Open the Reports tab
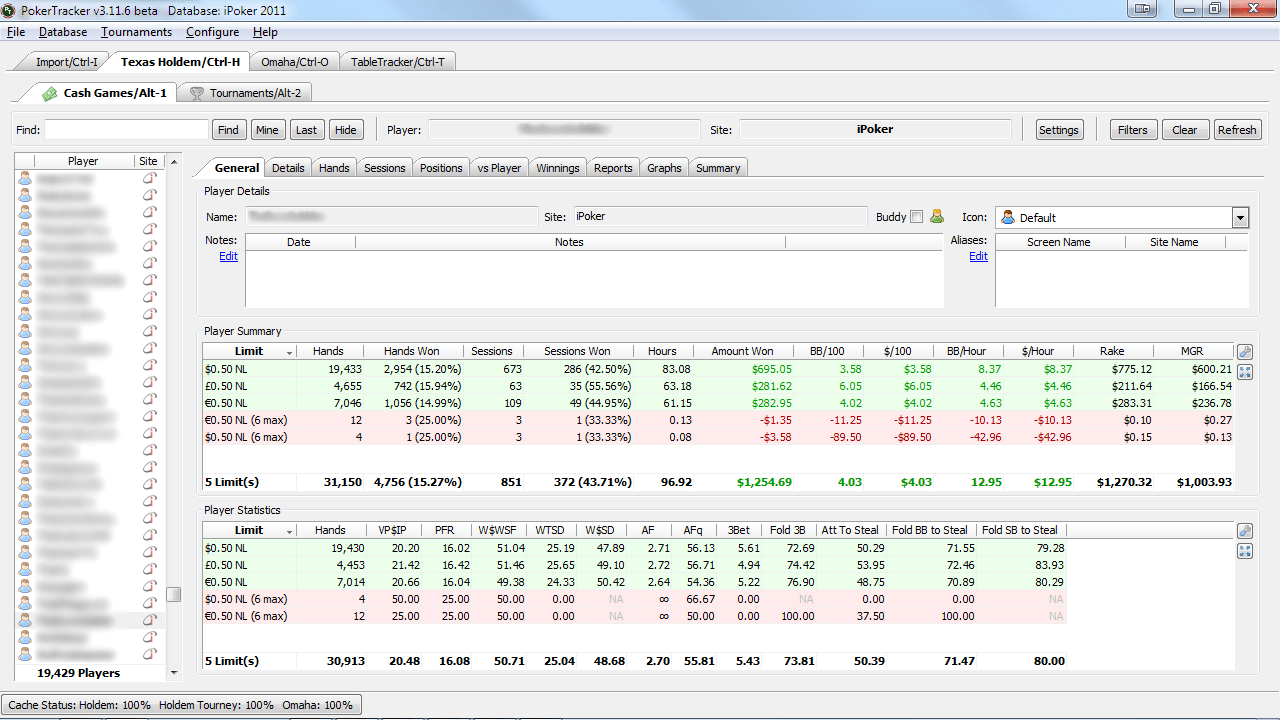This screenshot has height=720, width=1280. point(613,168)
